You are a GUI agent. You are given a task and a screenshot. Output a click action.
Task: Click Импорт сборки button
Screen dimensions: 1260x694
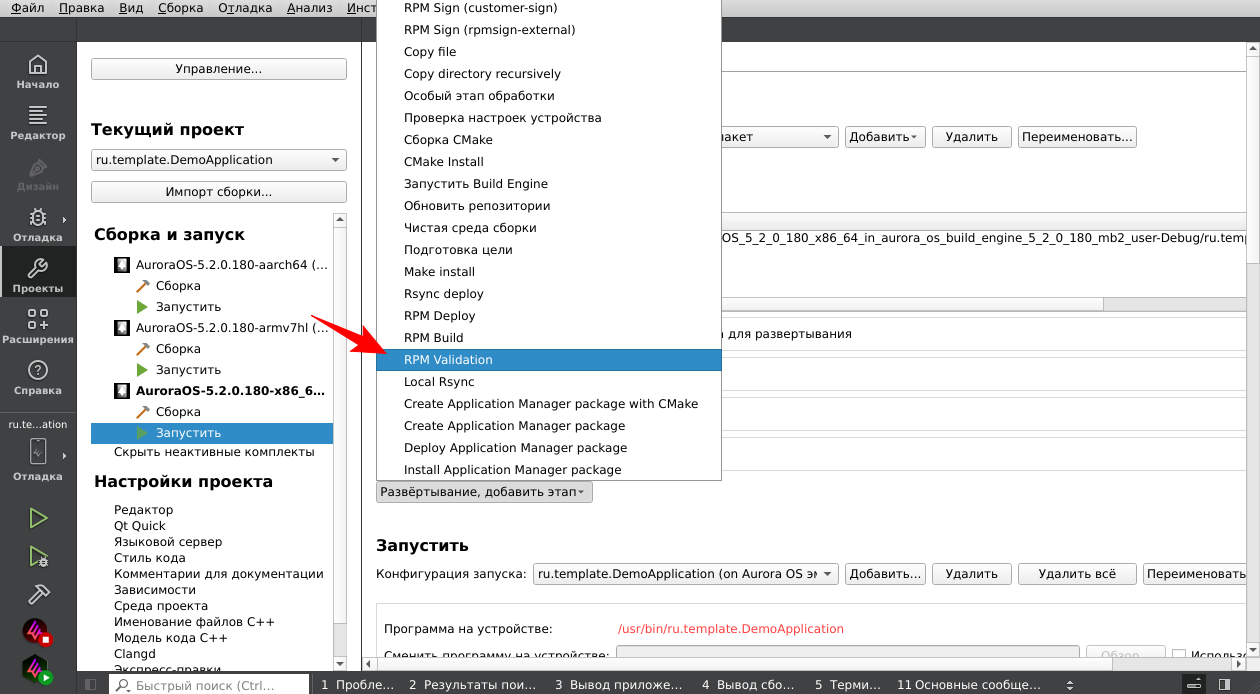click(218, 192)
